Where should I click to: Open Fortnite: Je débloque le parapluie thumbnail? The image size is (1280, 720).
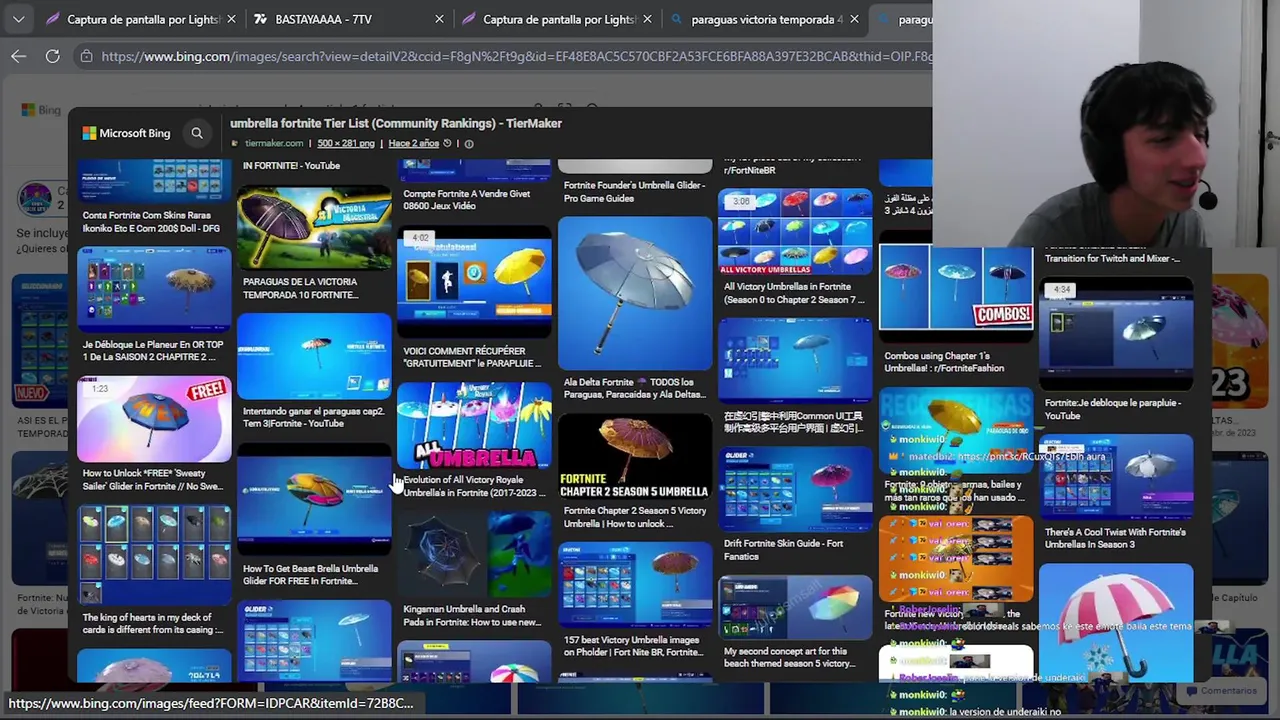pos(1116,335)
